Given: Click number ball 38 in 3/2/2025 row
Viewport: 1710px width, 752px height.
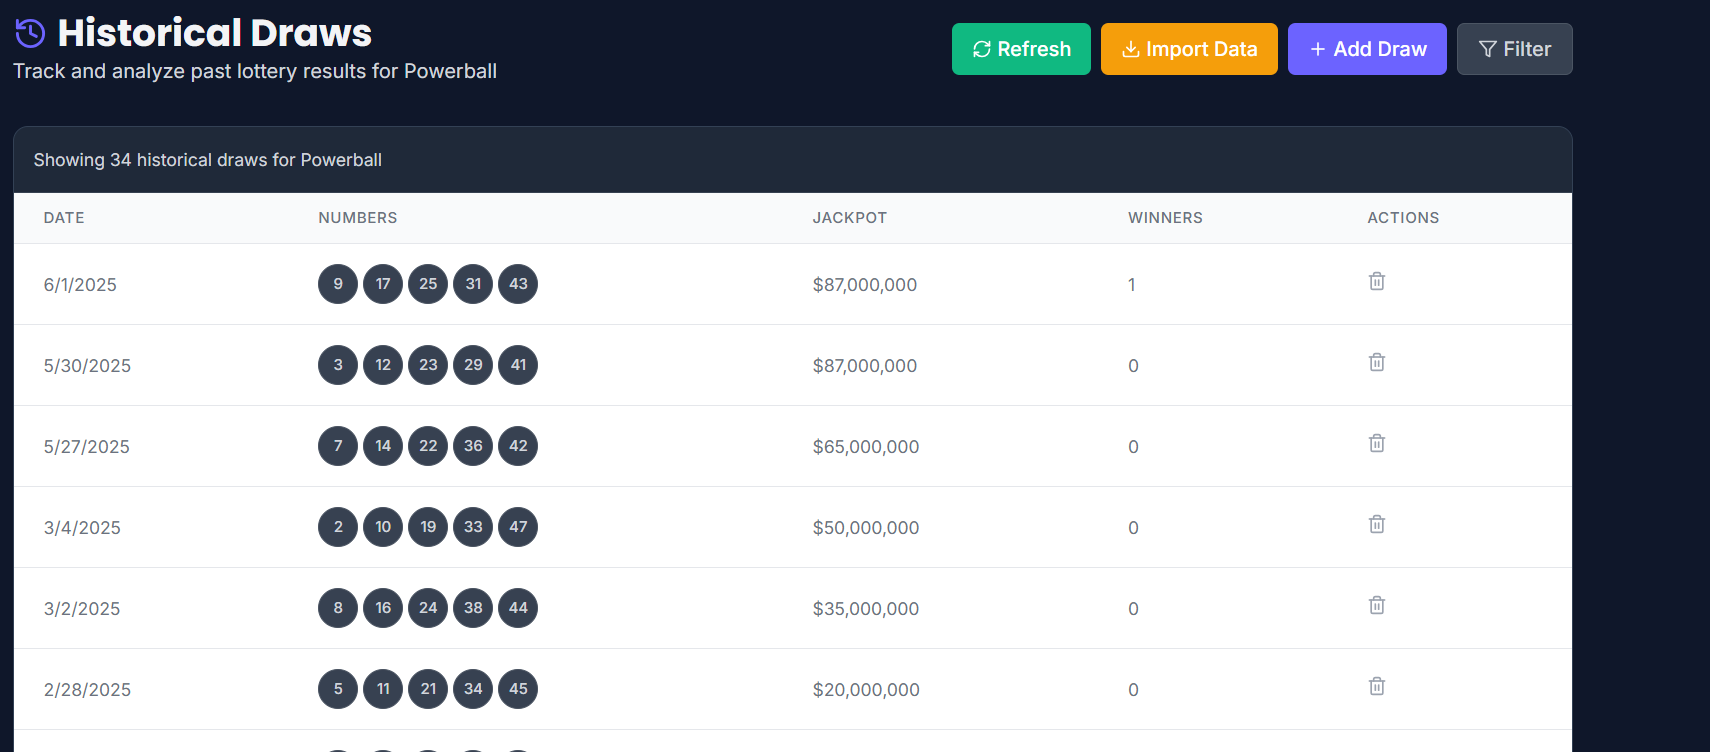Looking at the screenshot, I should coord(473,608).
